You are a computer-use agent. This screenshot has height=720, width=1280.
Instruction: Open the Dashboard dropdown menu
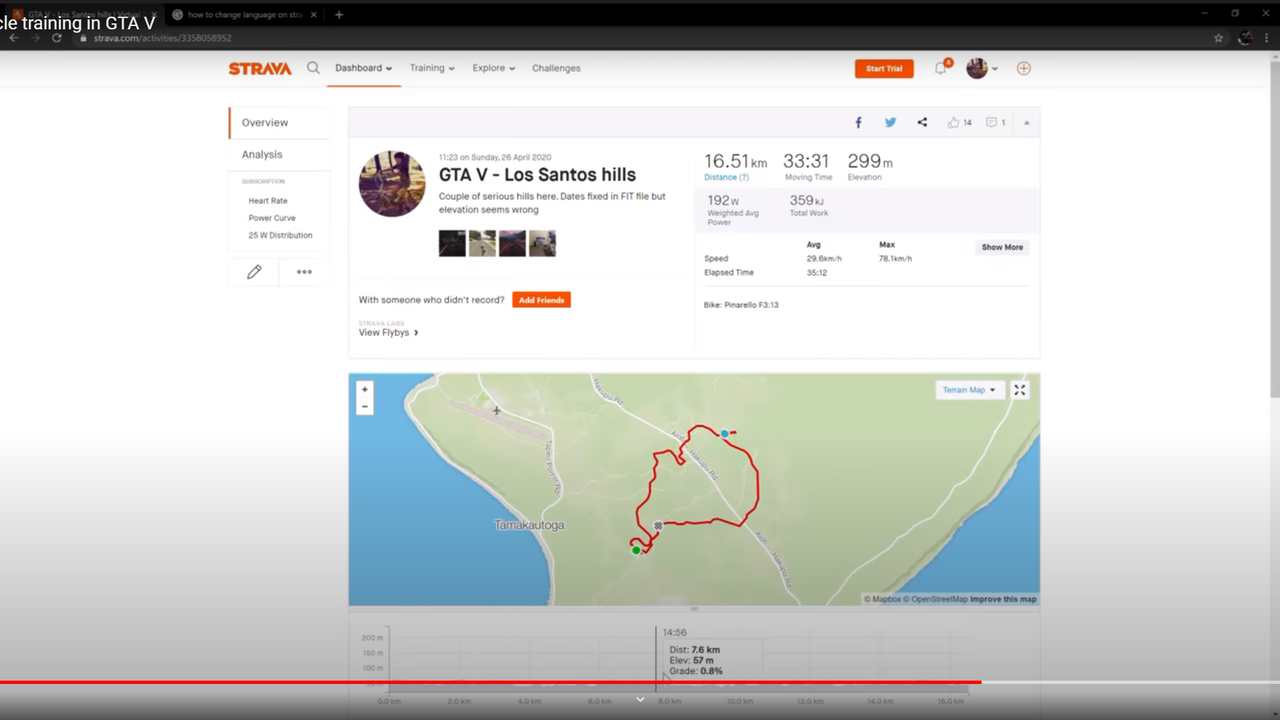click(363, 68)
